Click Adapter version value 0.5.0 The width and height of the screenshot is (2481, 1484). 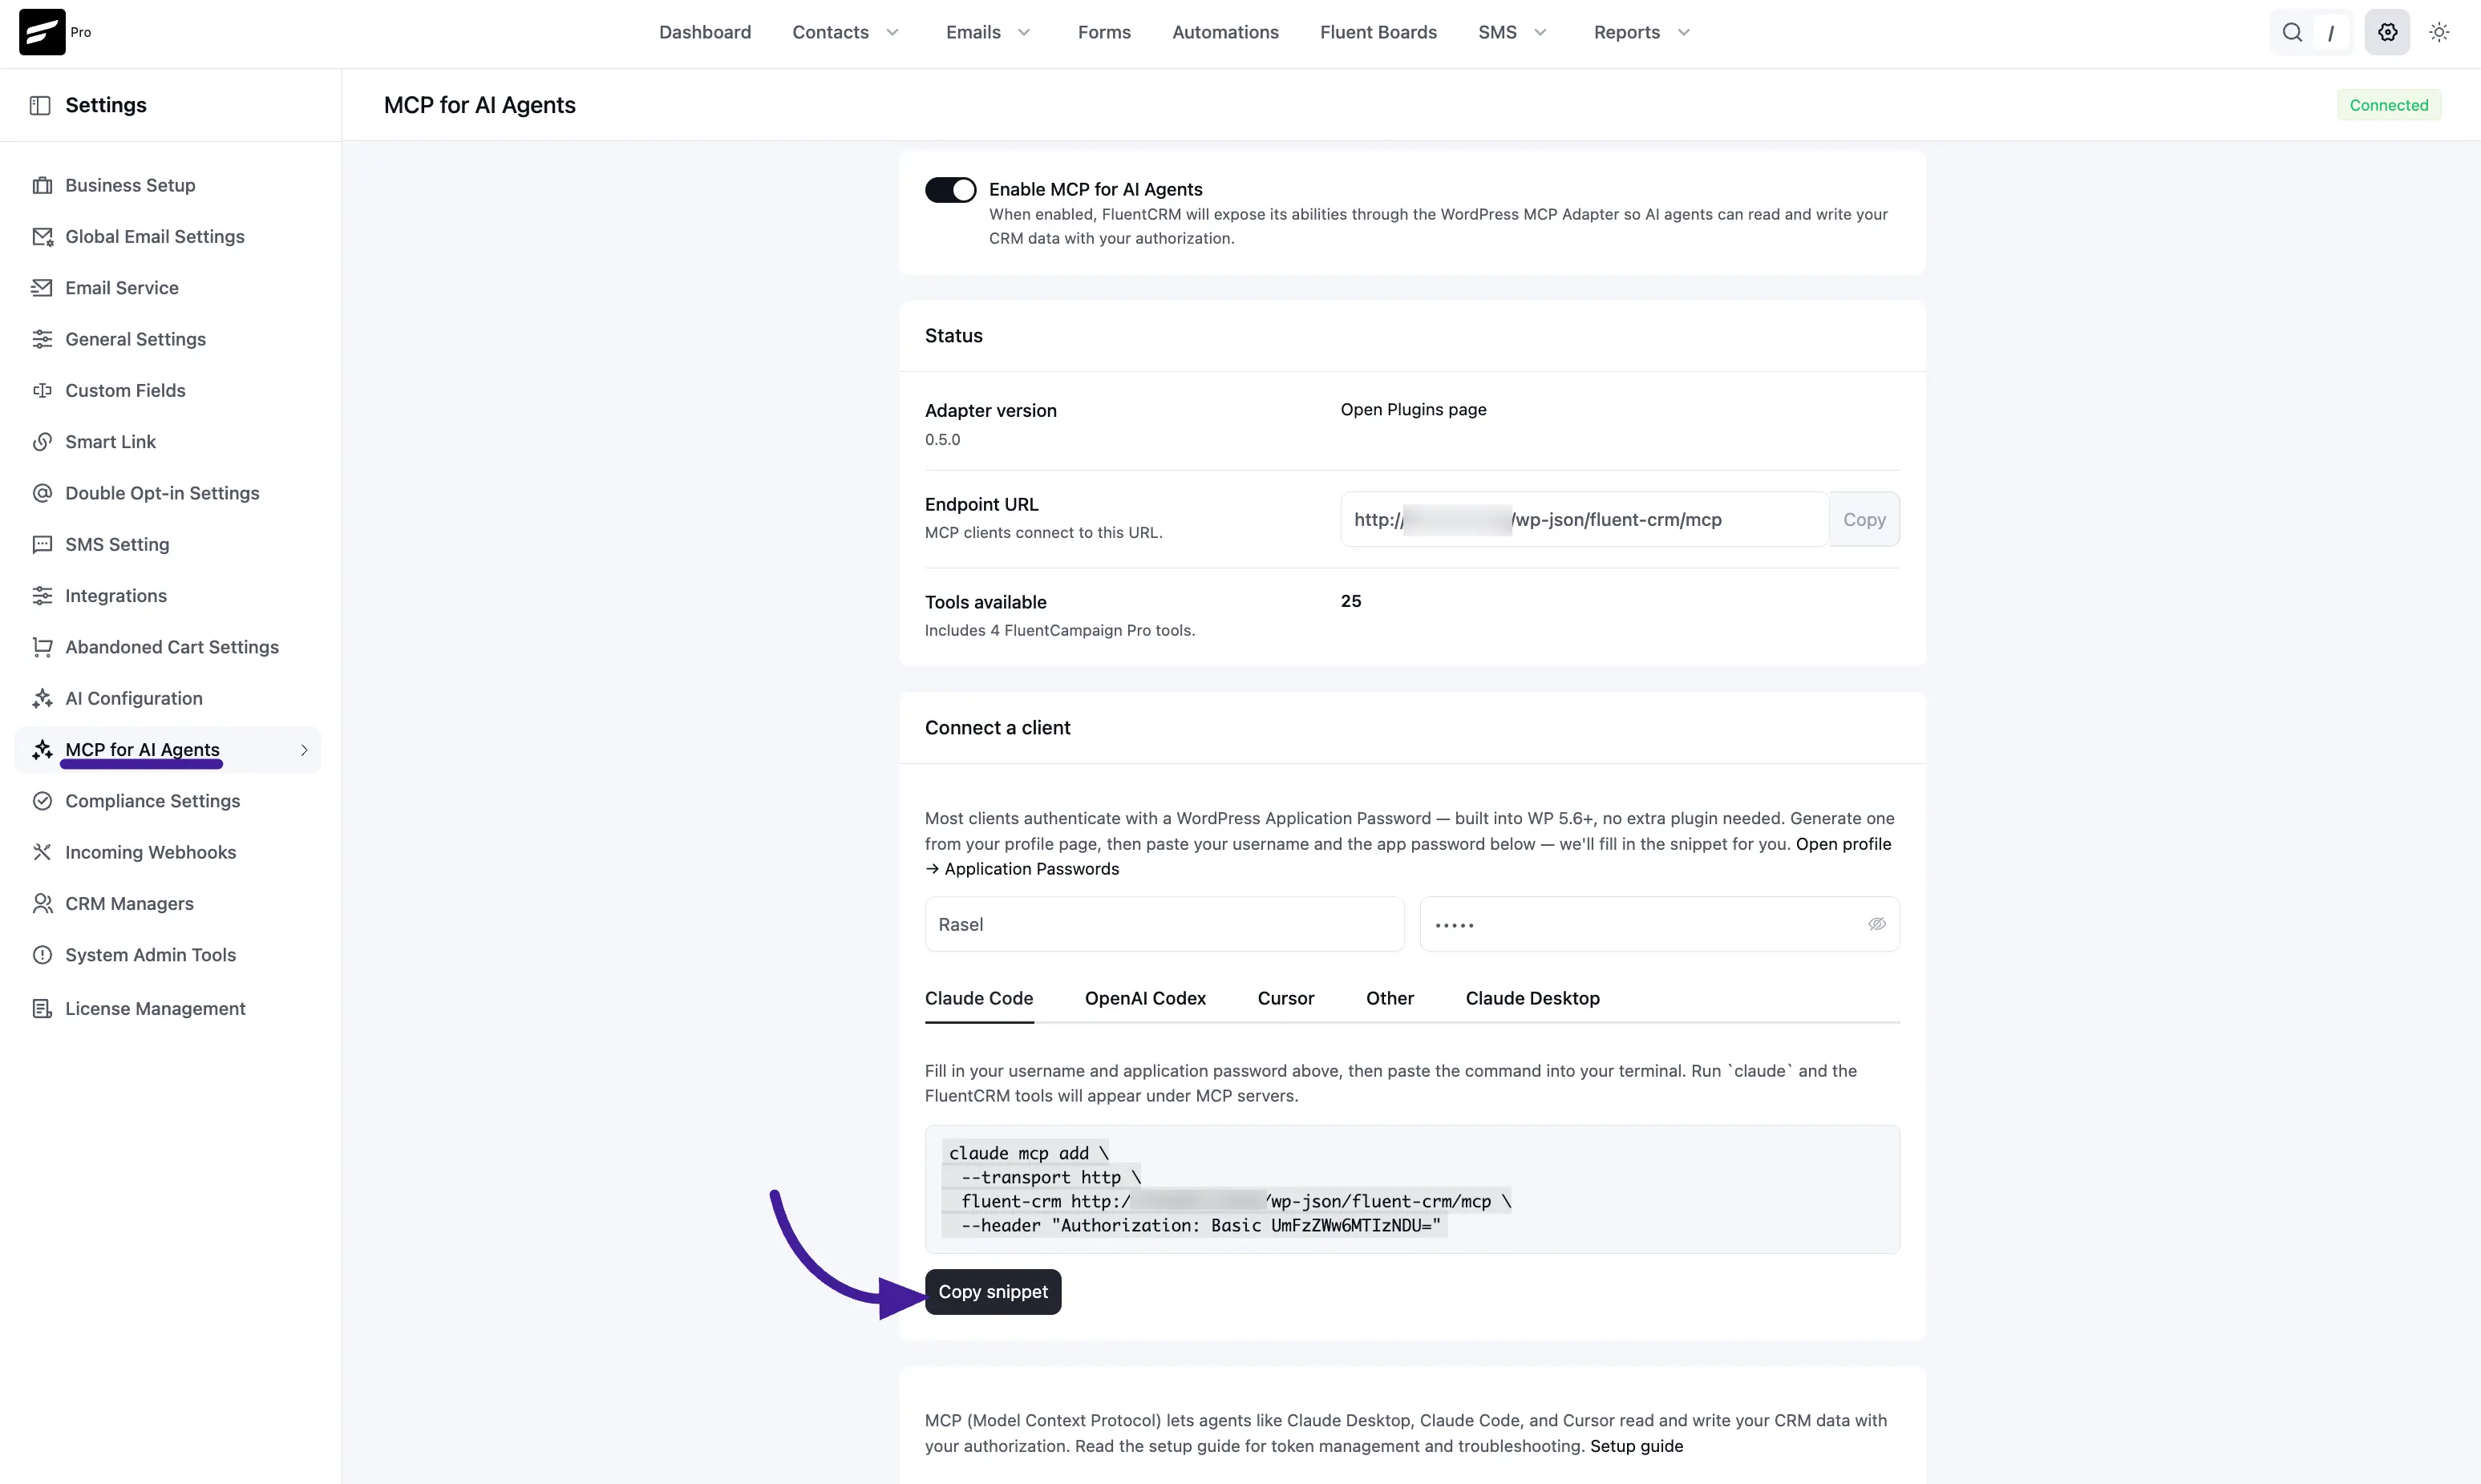click(x=942, y=439)
